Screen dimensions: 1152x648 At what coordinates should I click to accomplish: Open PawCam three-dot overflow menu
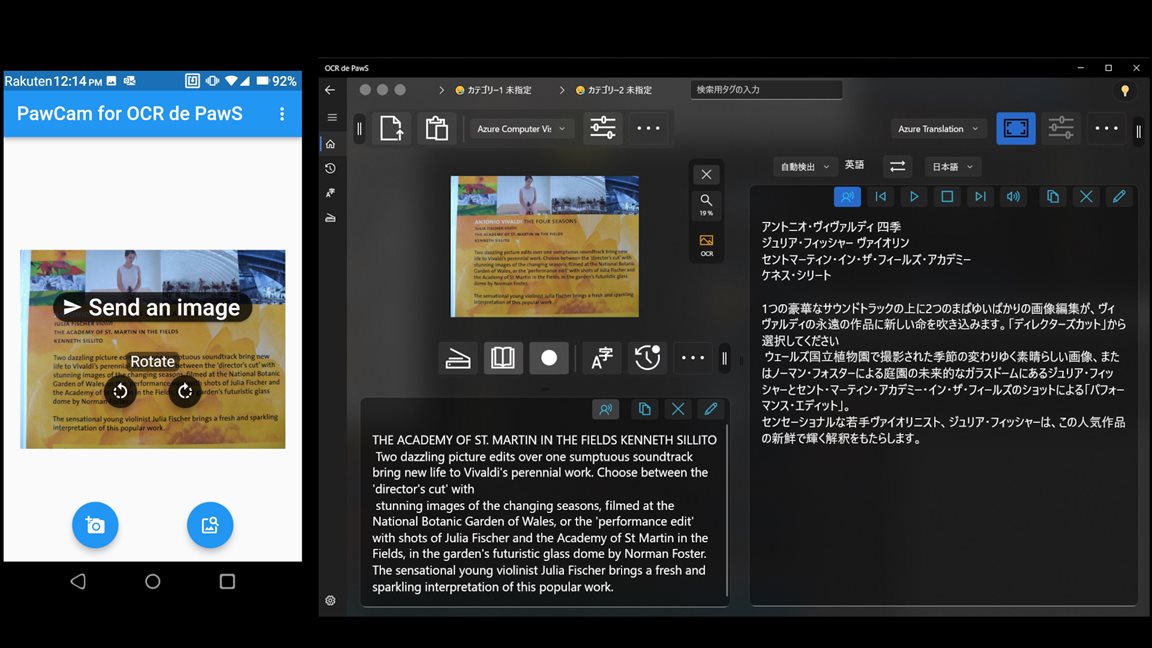(x=282, y=114)
